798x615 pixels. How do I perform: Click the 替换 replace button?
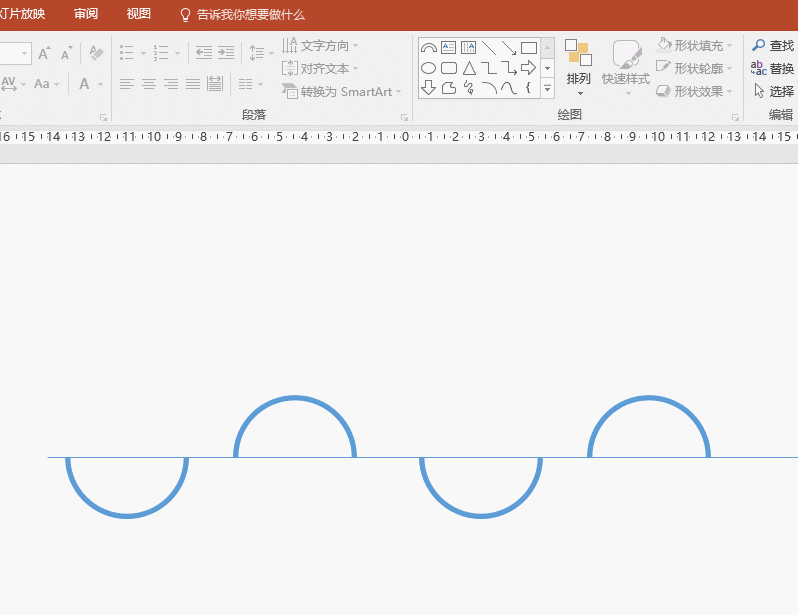tap(774, 68)
